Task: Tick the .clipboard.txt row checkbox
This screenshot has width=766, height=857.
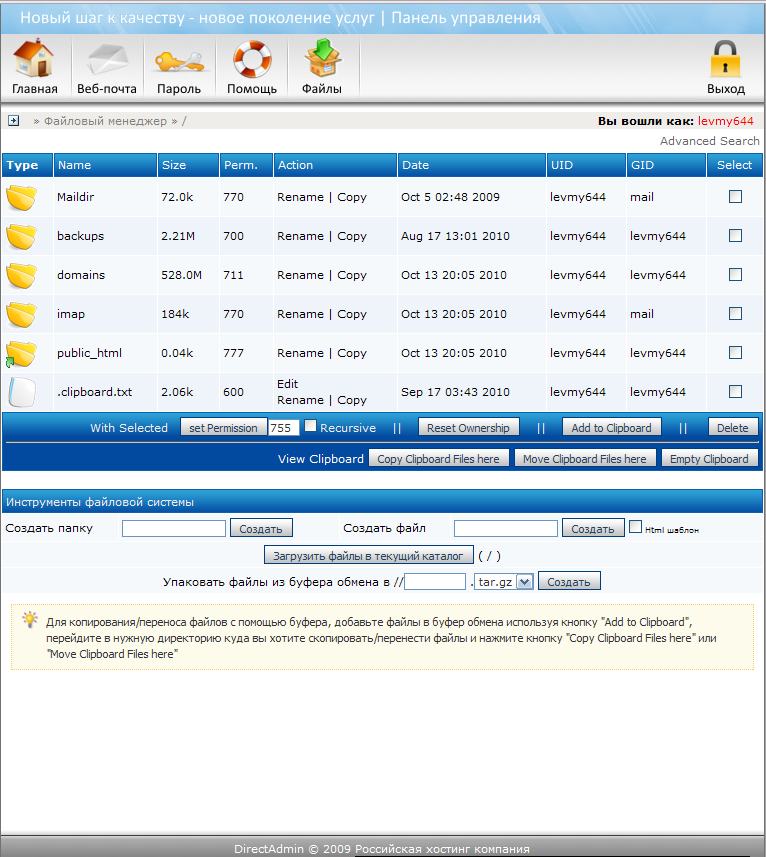Action: [735, 391]
